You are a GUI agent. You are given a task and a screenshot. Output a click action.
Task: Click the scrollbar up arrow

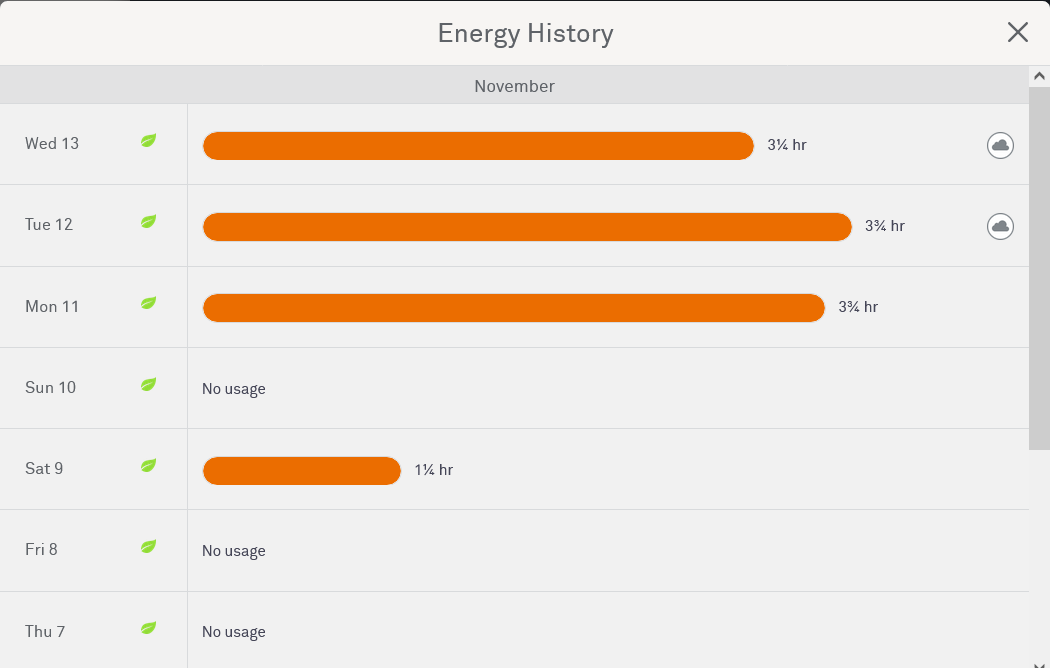[1039, 76]
